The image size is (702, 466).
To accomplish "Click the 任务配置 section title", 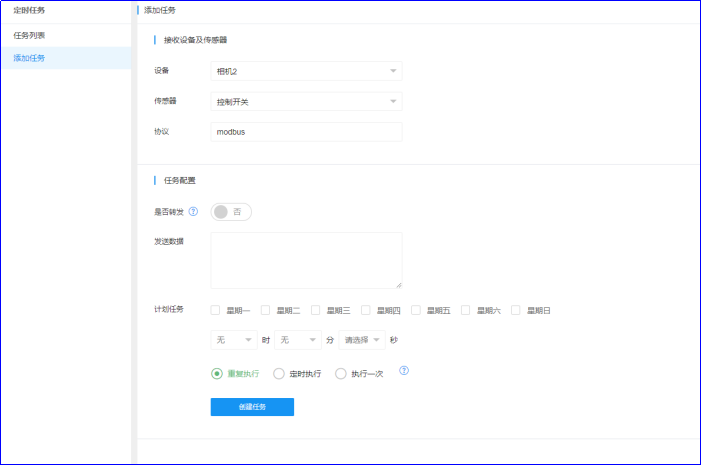I will 180,180.
